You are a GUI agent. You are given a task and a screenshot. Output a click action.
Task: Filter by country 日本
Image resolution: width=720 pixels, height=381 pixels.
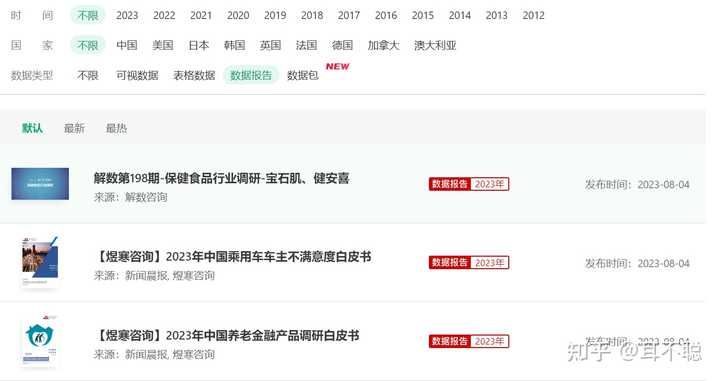[199, 45]
